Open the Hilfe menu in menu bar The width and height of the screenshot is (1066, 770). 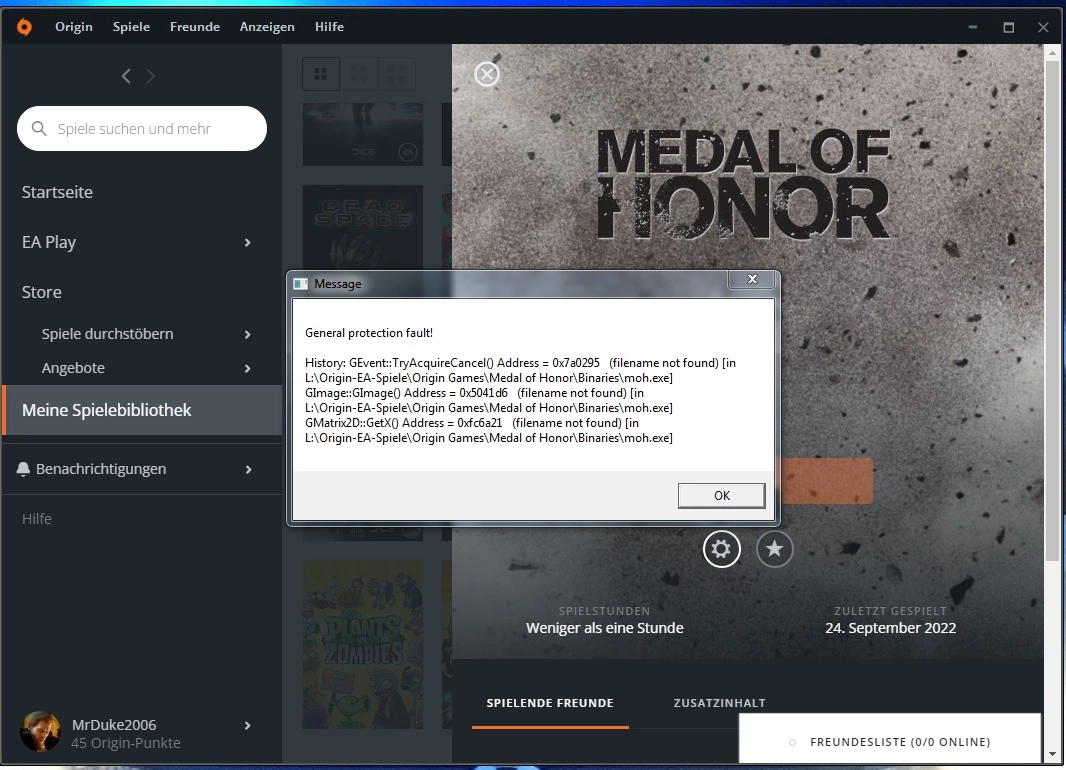click(329, 27)
